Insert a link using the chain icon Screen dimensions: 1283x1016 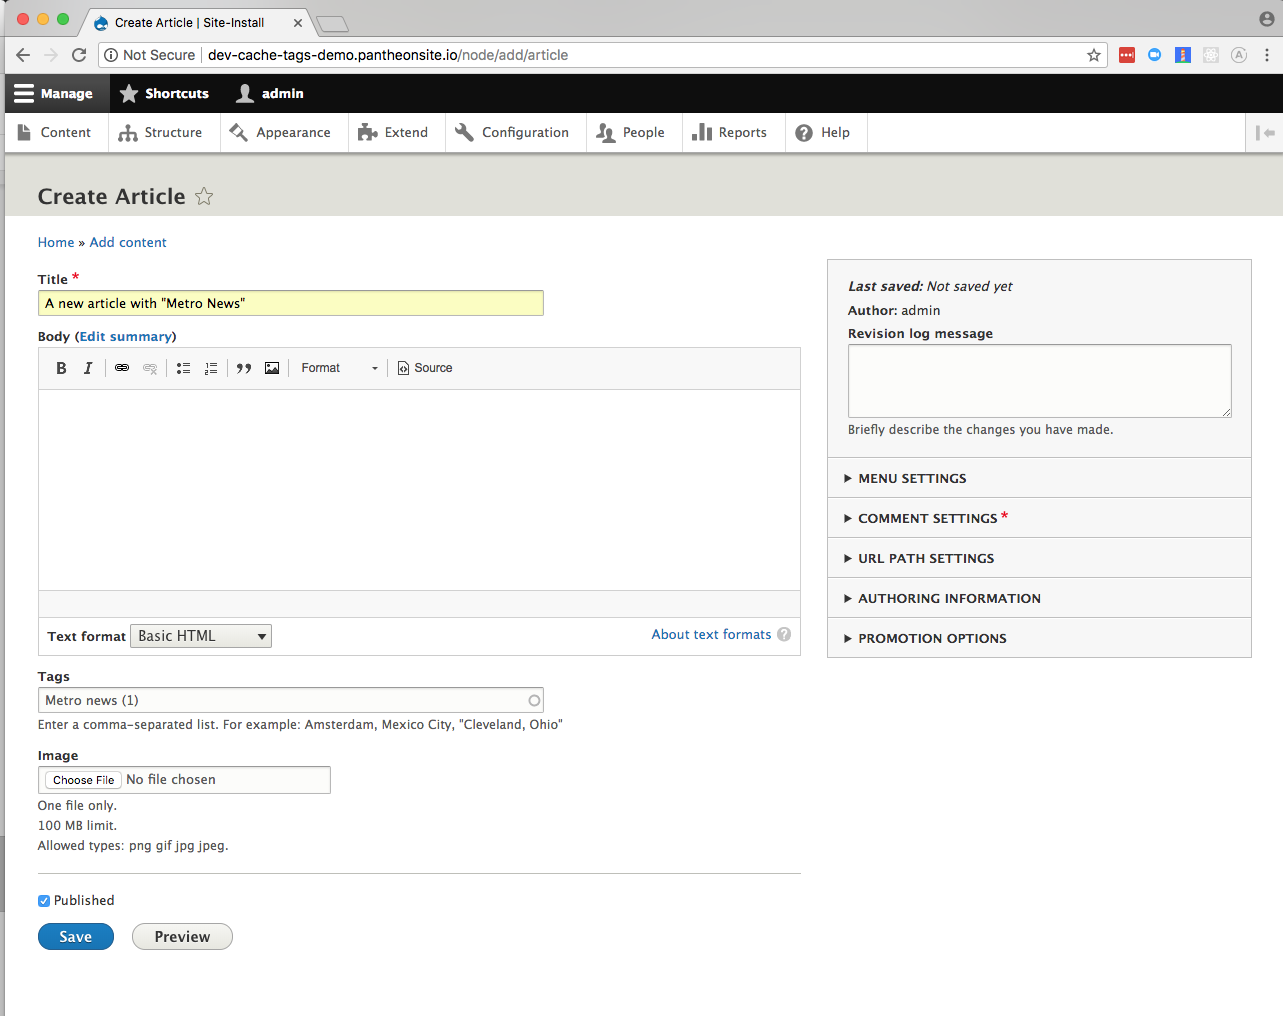coord(121,368)
